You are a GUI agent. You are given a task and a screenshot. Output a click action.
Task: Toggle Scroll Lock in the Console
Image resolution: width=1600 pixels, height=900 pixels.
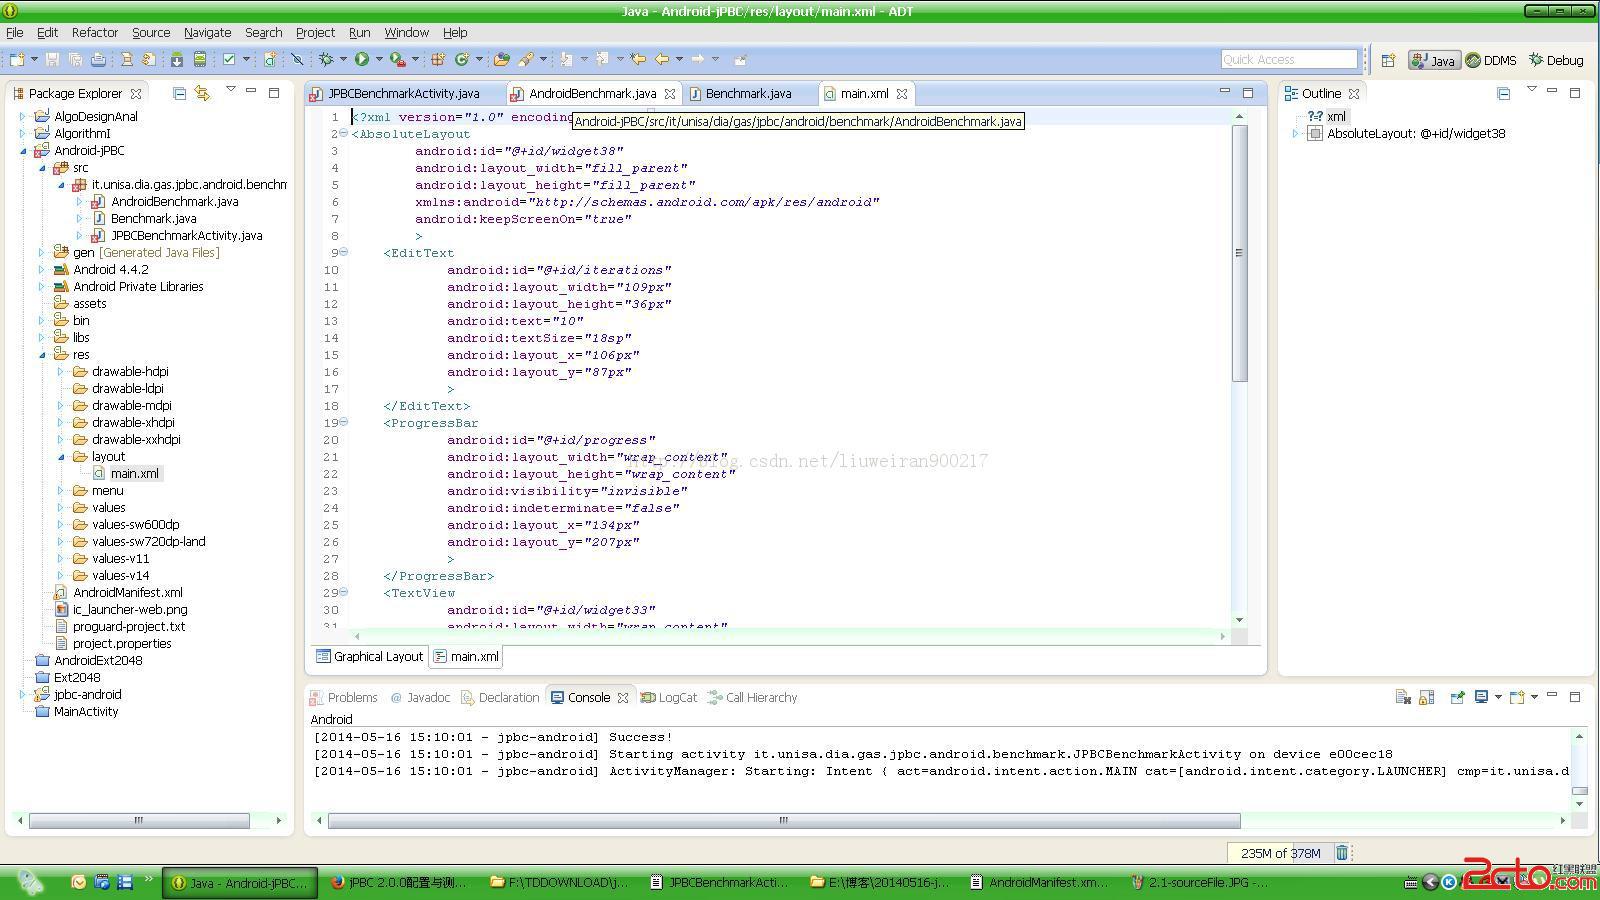[x=1427, y=697]
